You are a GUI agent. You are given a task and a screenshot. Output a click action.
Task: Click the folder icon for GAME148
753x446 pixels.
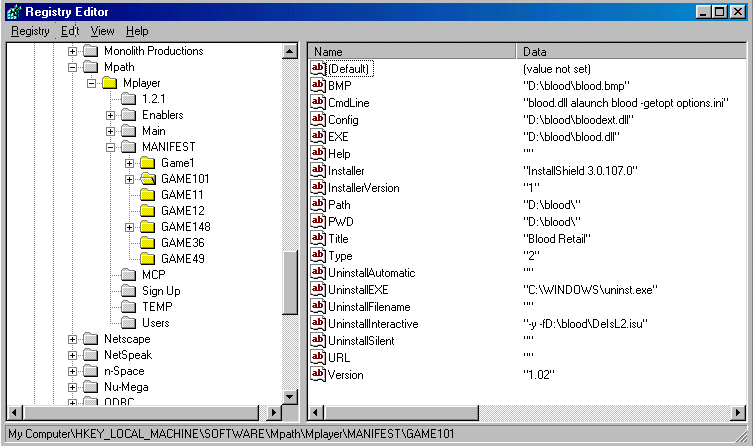(x=147, y=227)
